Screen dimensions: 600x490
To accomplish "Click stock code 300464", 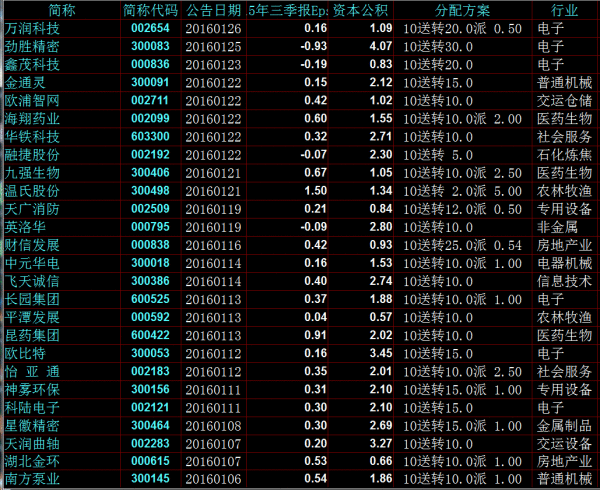I will pos(150,425).
